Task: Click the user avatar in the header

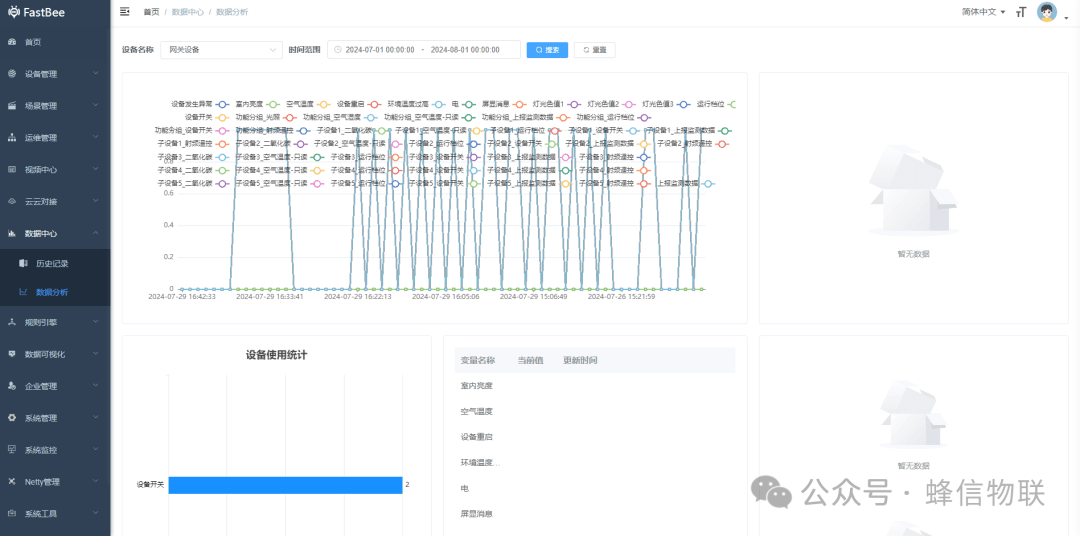Action: (x=1047, y=12)
